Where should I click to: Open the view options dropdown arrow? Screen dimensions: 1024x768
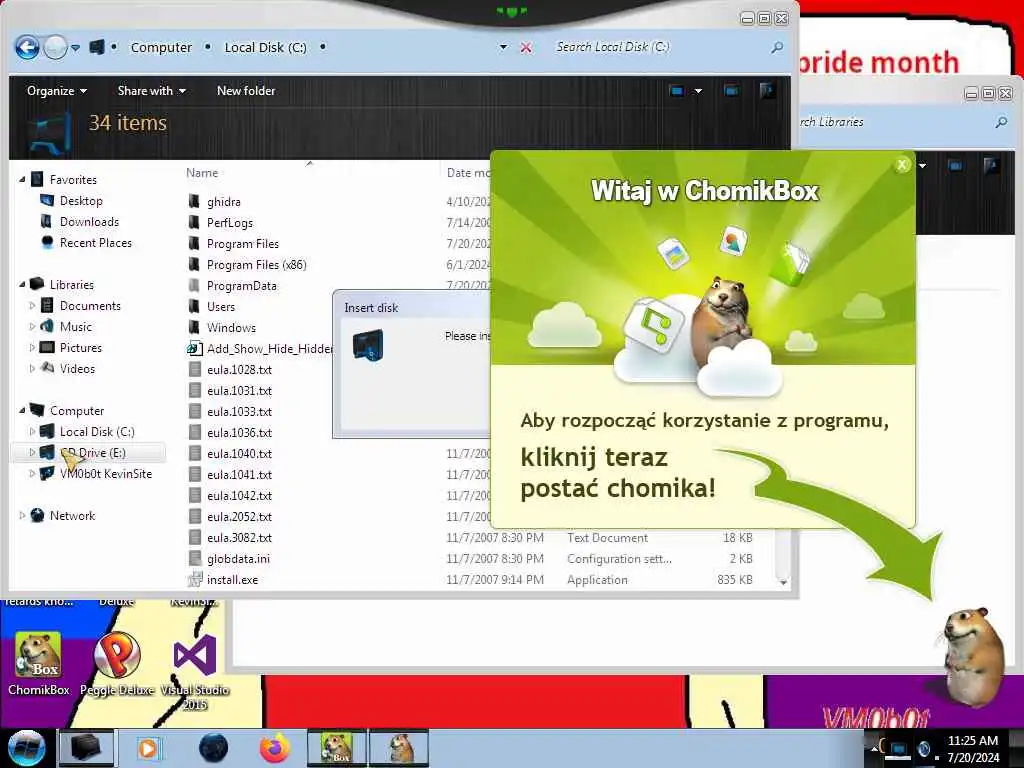(x=698, y=91)
